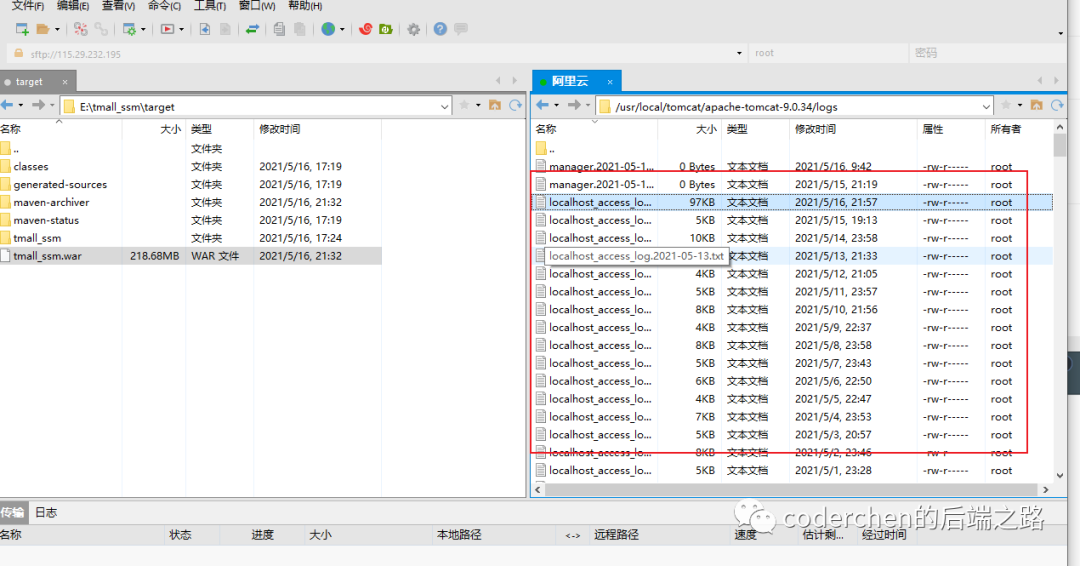Switch to the 日志 bottom tab

[45, 512]
